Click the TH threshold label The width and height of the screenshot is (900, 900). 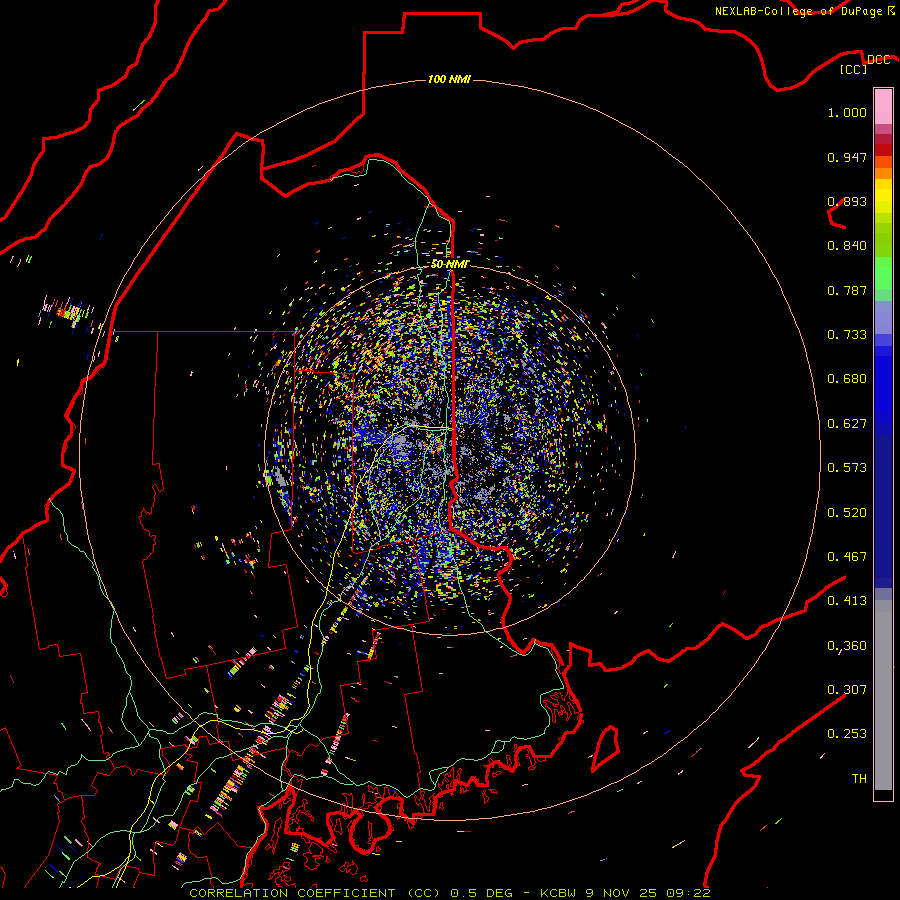tap(859, 779)
